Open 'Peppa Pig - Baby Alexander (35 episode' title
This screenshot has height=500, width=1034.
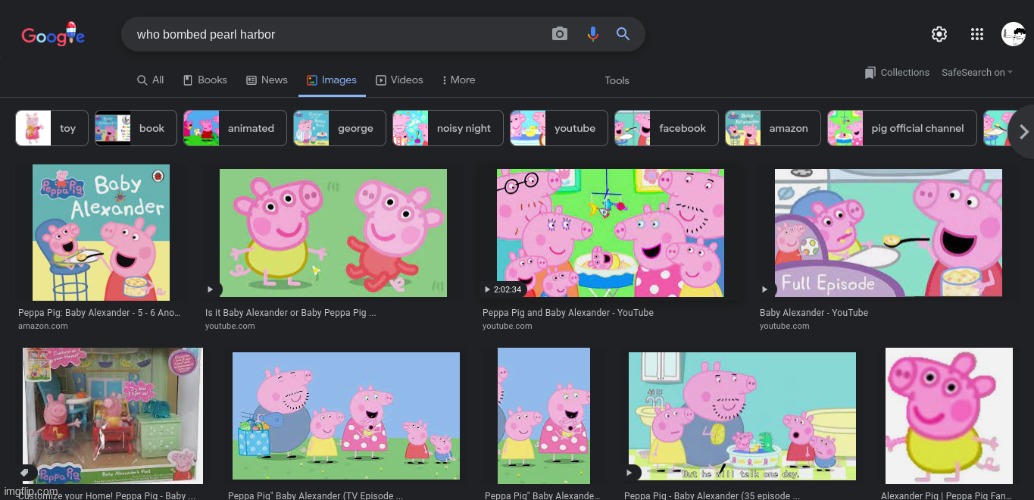712,495
